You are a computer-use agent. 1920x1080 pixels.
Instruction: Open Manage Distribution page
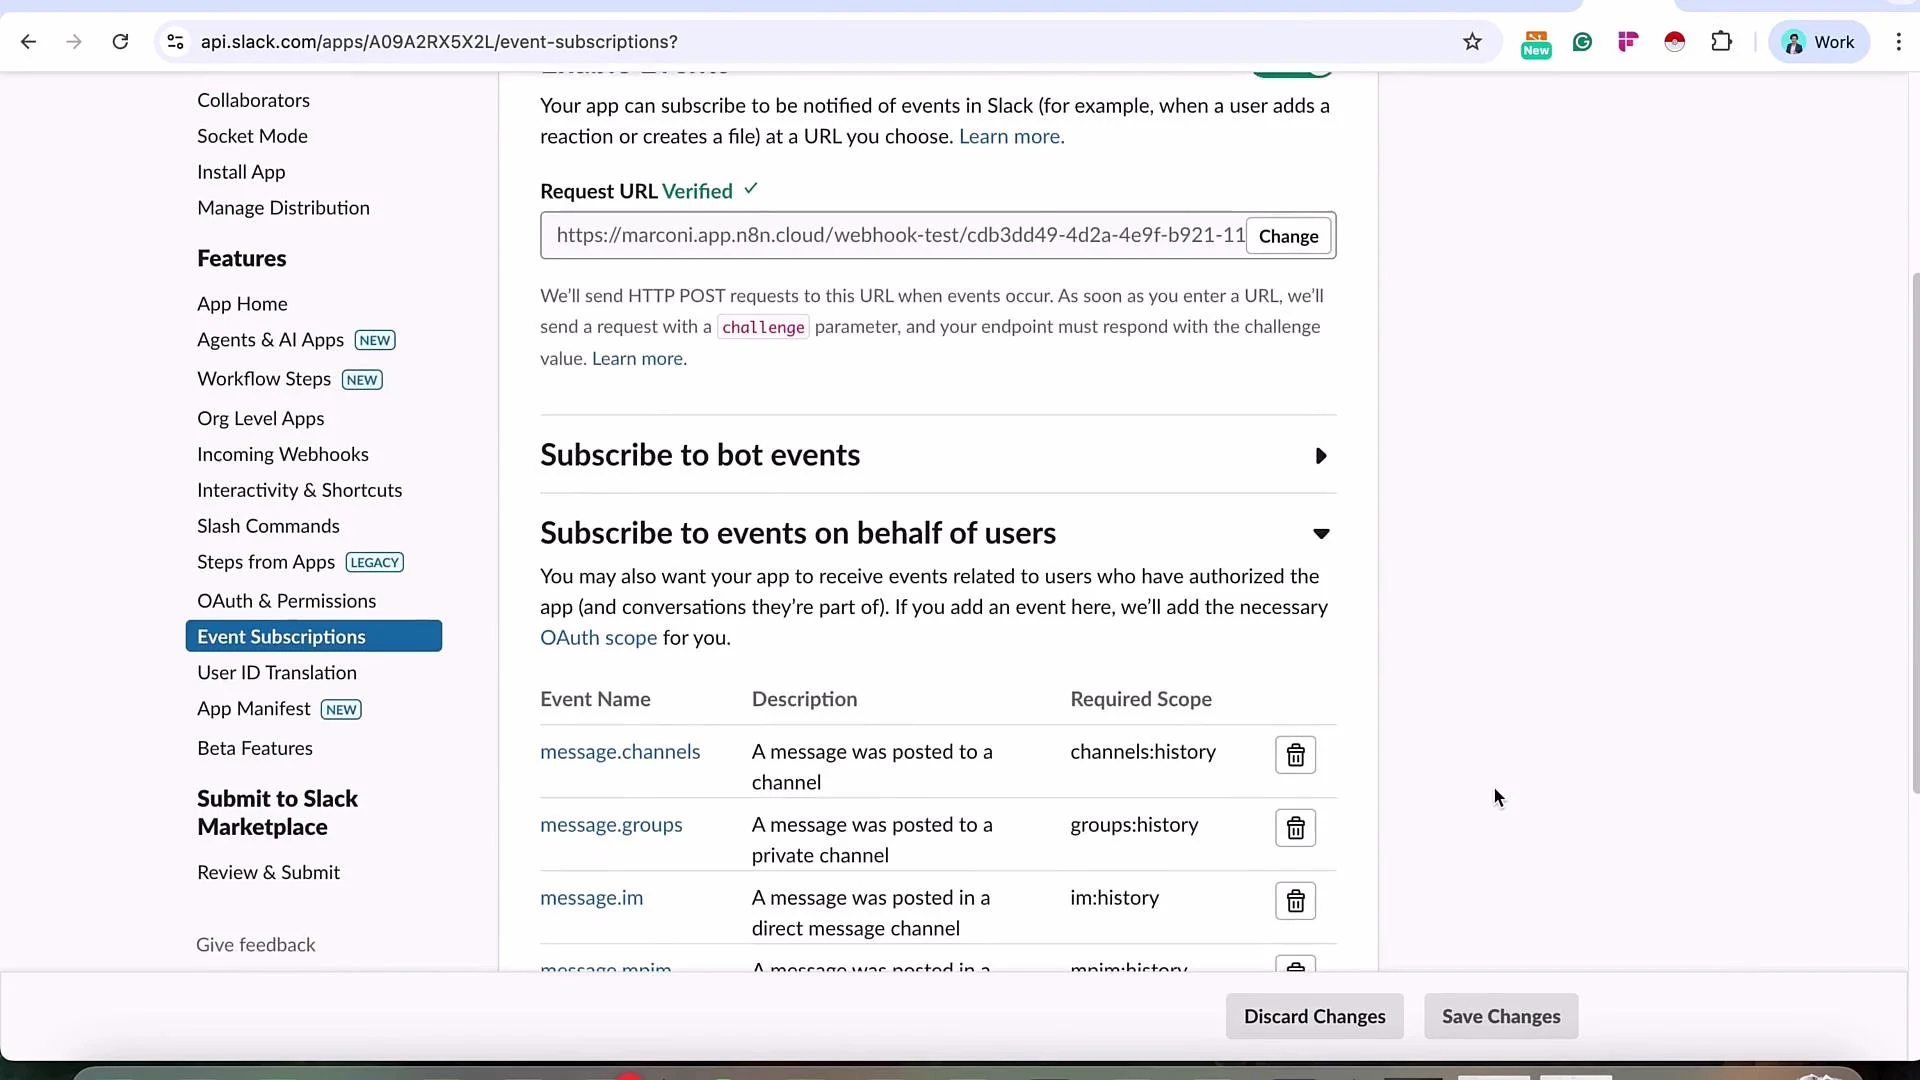(x=283, y=208)
